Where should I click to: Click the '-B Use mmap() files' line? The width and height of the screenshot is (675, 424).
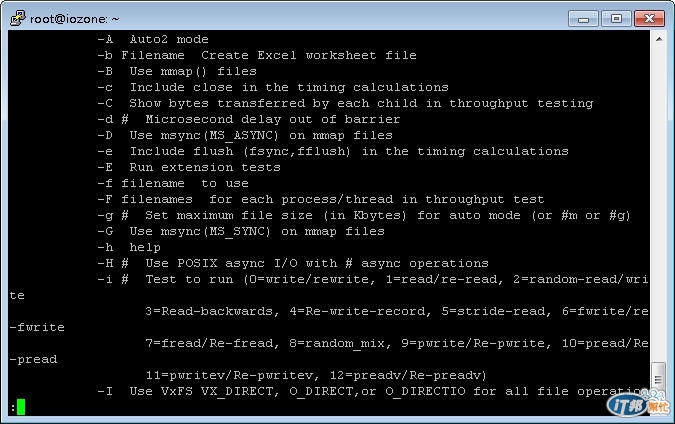pos(177,71)
